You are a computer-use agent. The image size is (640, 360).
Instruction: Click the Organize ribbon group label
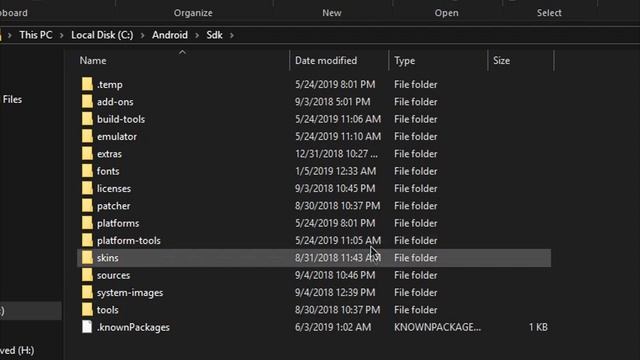click(x=193, y=13)
